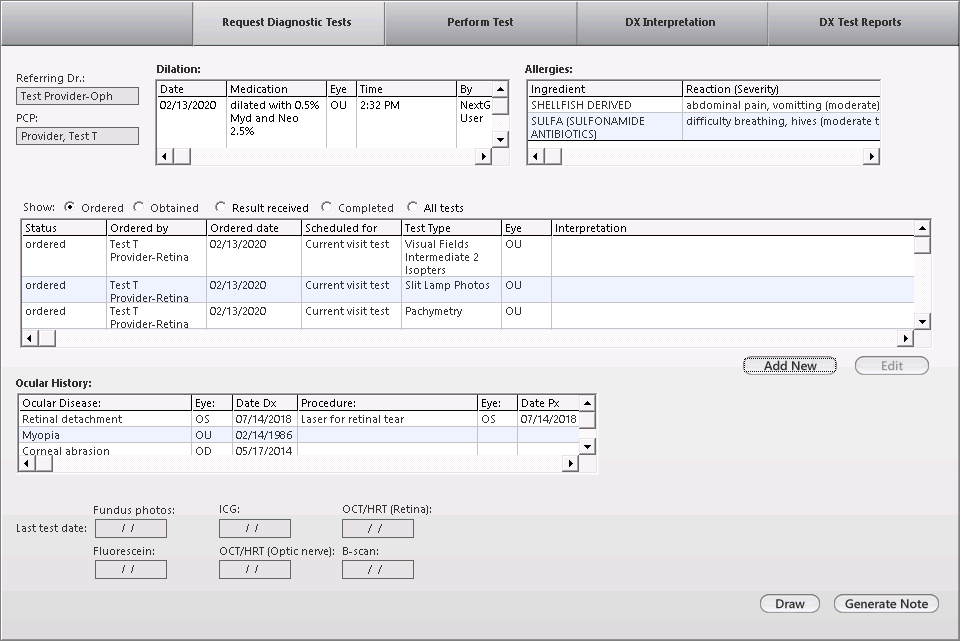
Task: Select the SULFA (SULFONAMIDE ANTIBIOTICS) allergy row
Action: [703, 127]
